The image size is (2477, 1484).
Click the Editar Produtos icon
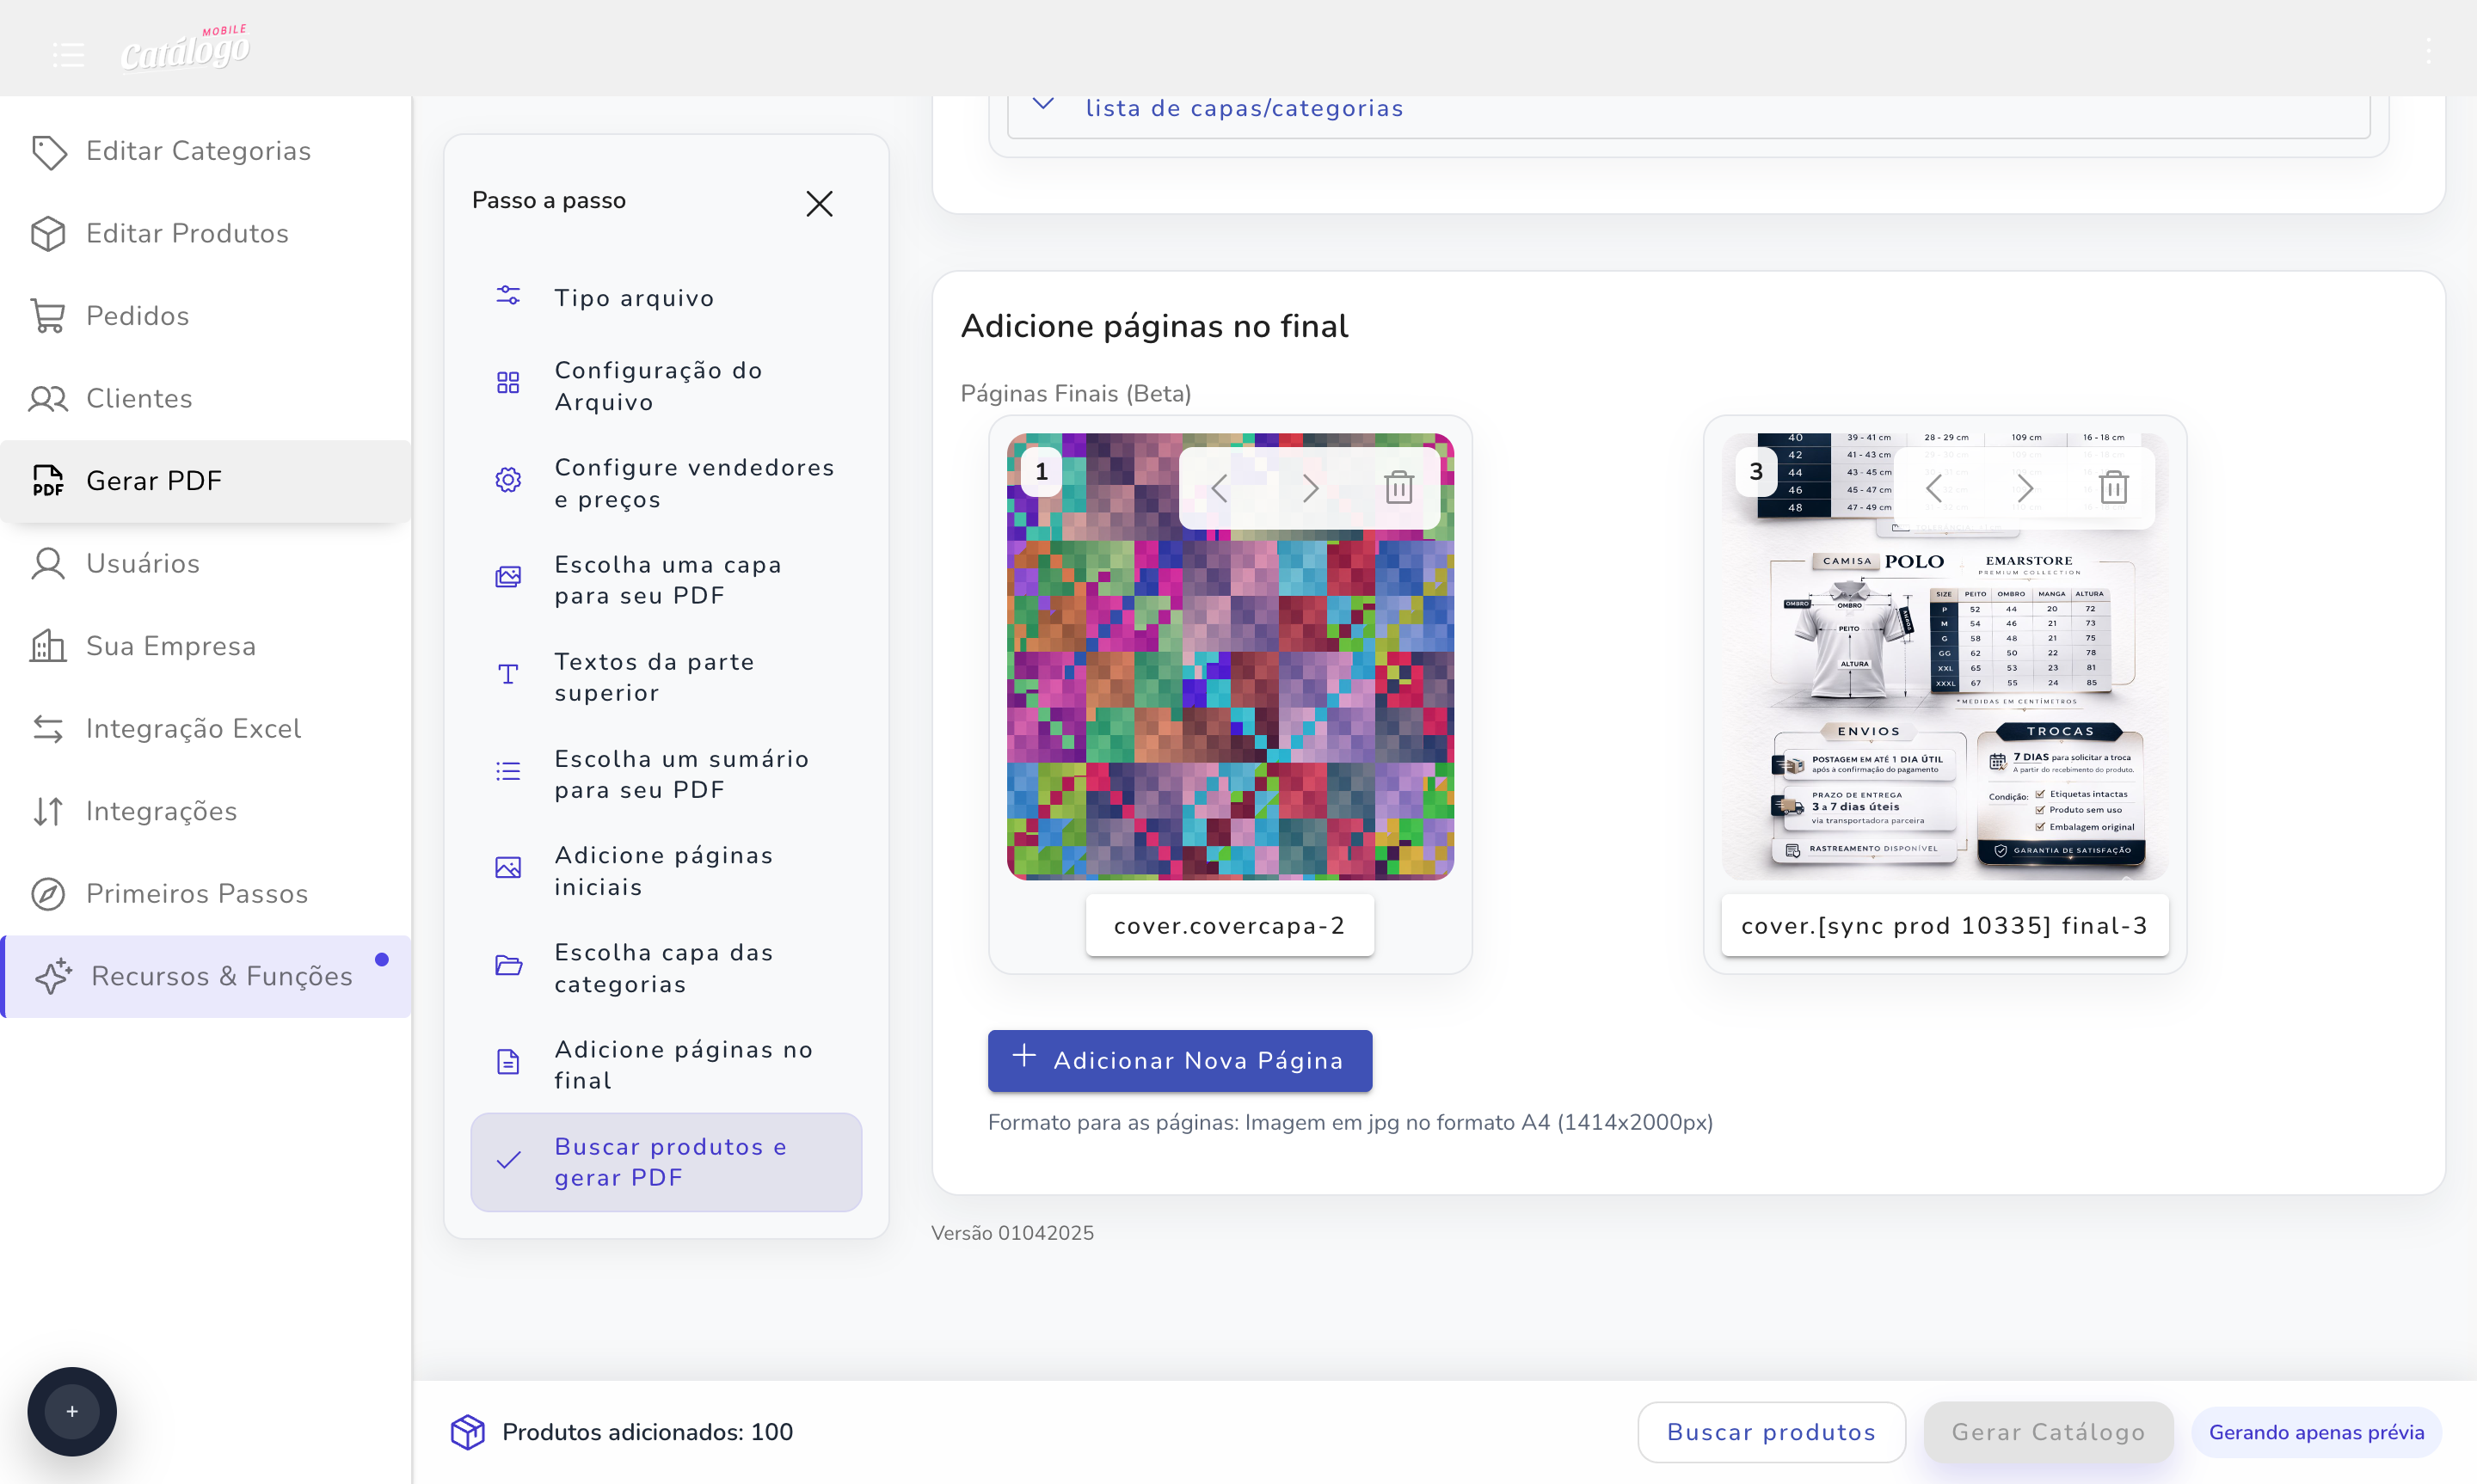point(48,233)
